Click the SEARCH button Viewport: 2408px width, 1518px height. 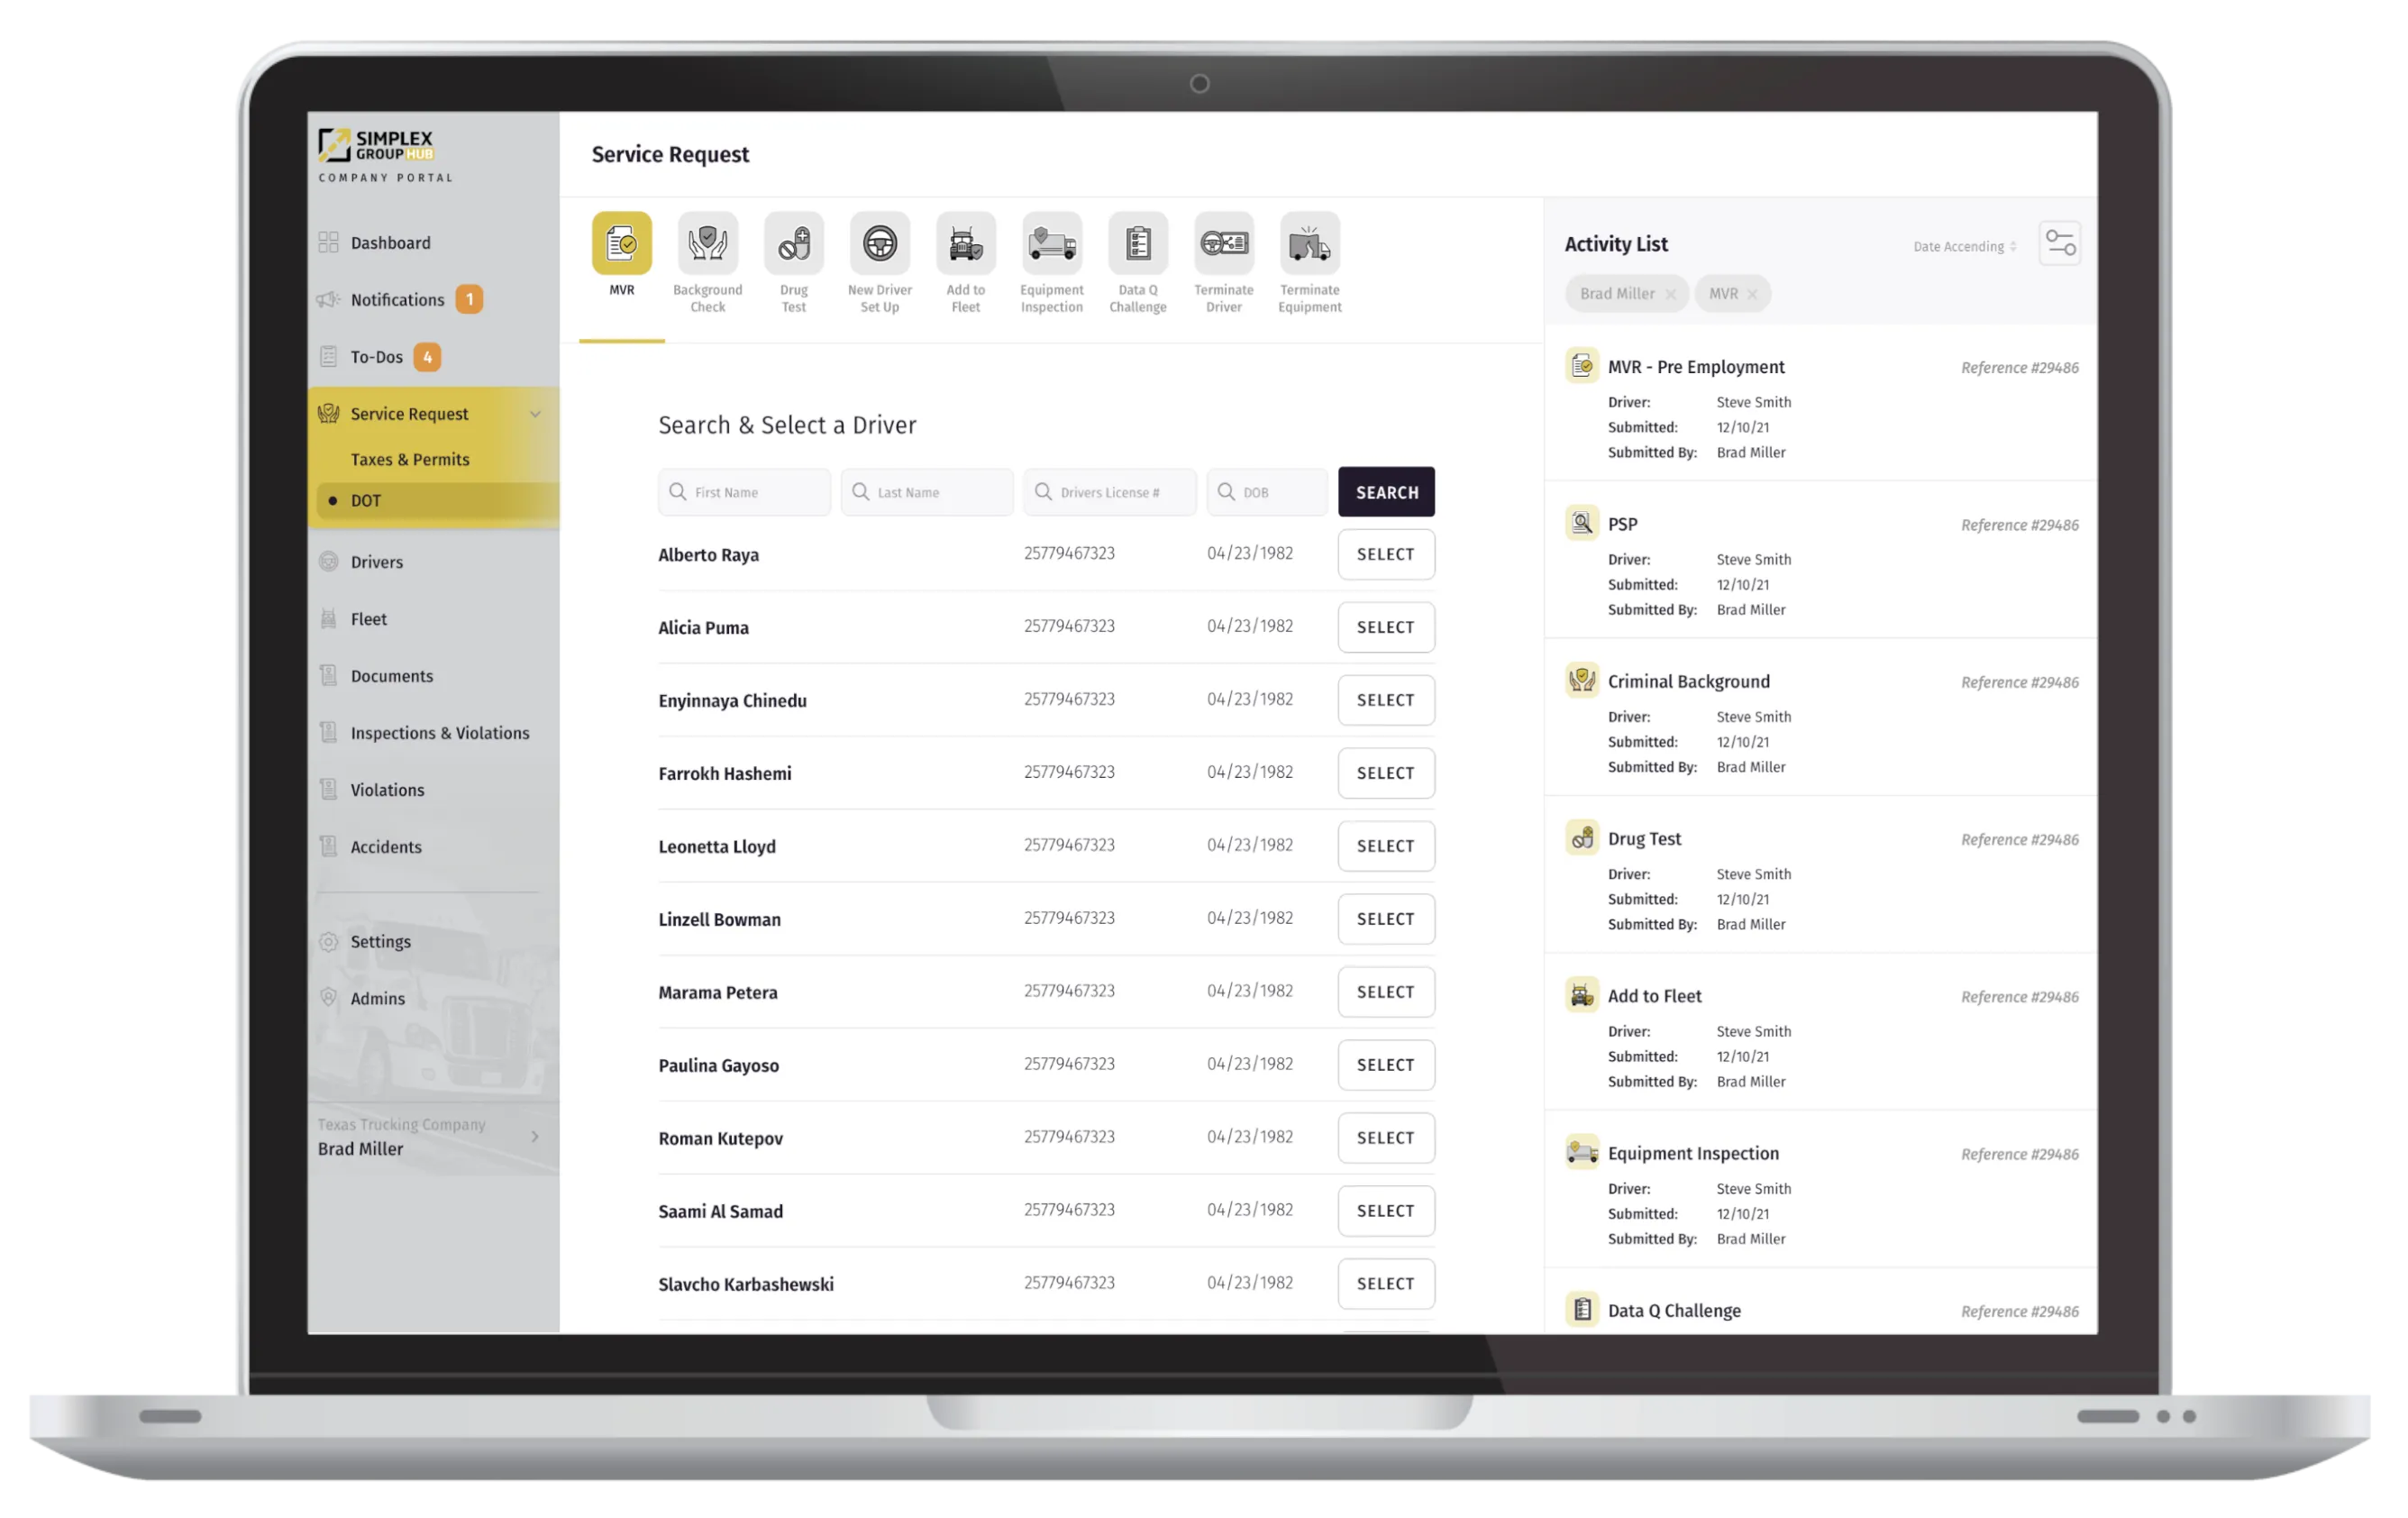1386,489
